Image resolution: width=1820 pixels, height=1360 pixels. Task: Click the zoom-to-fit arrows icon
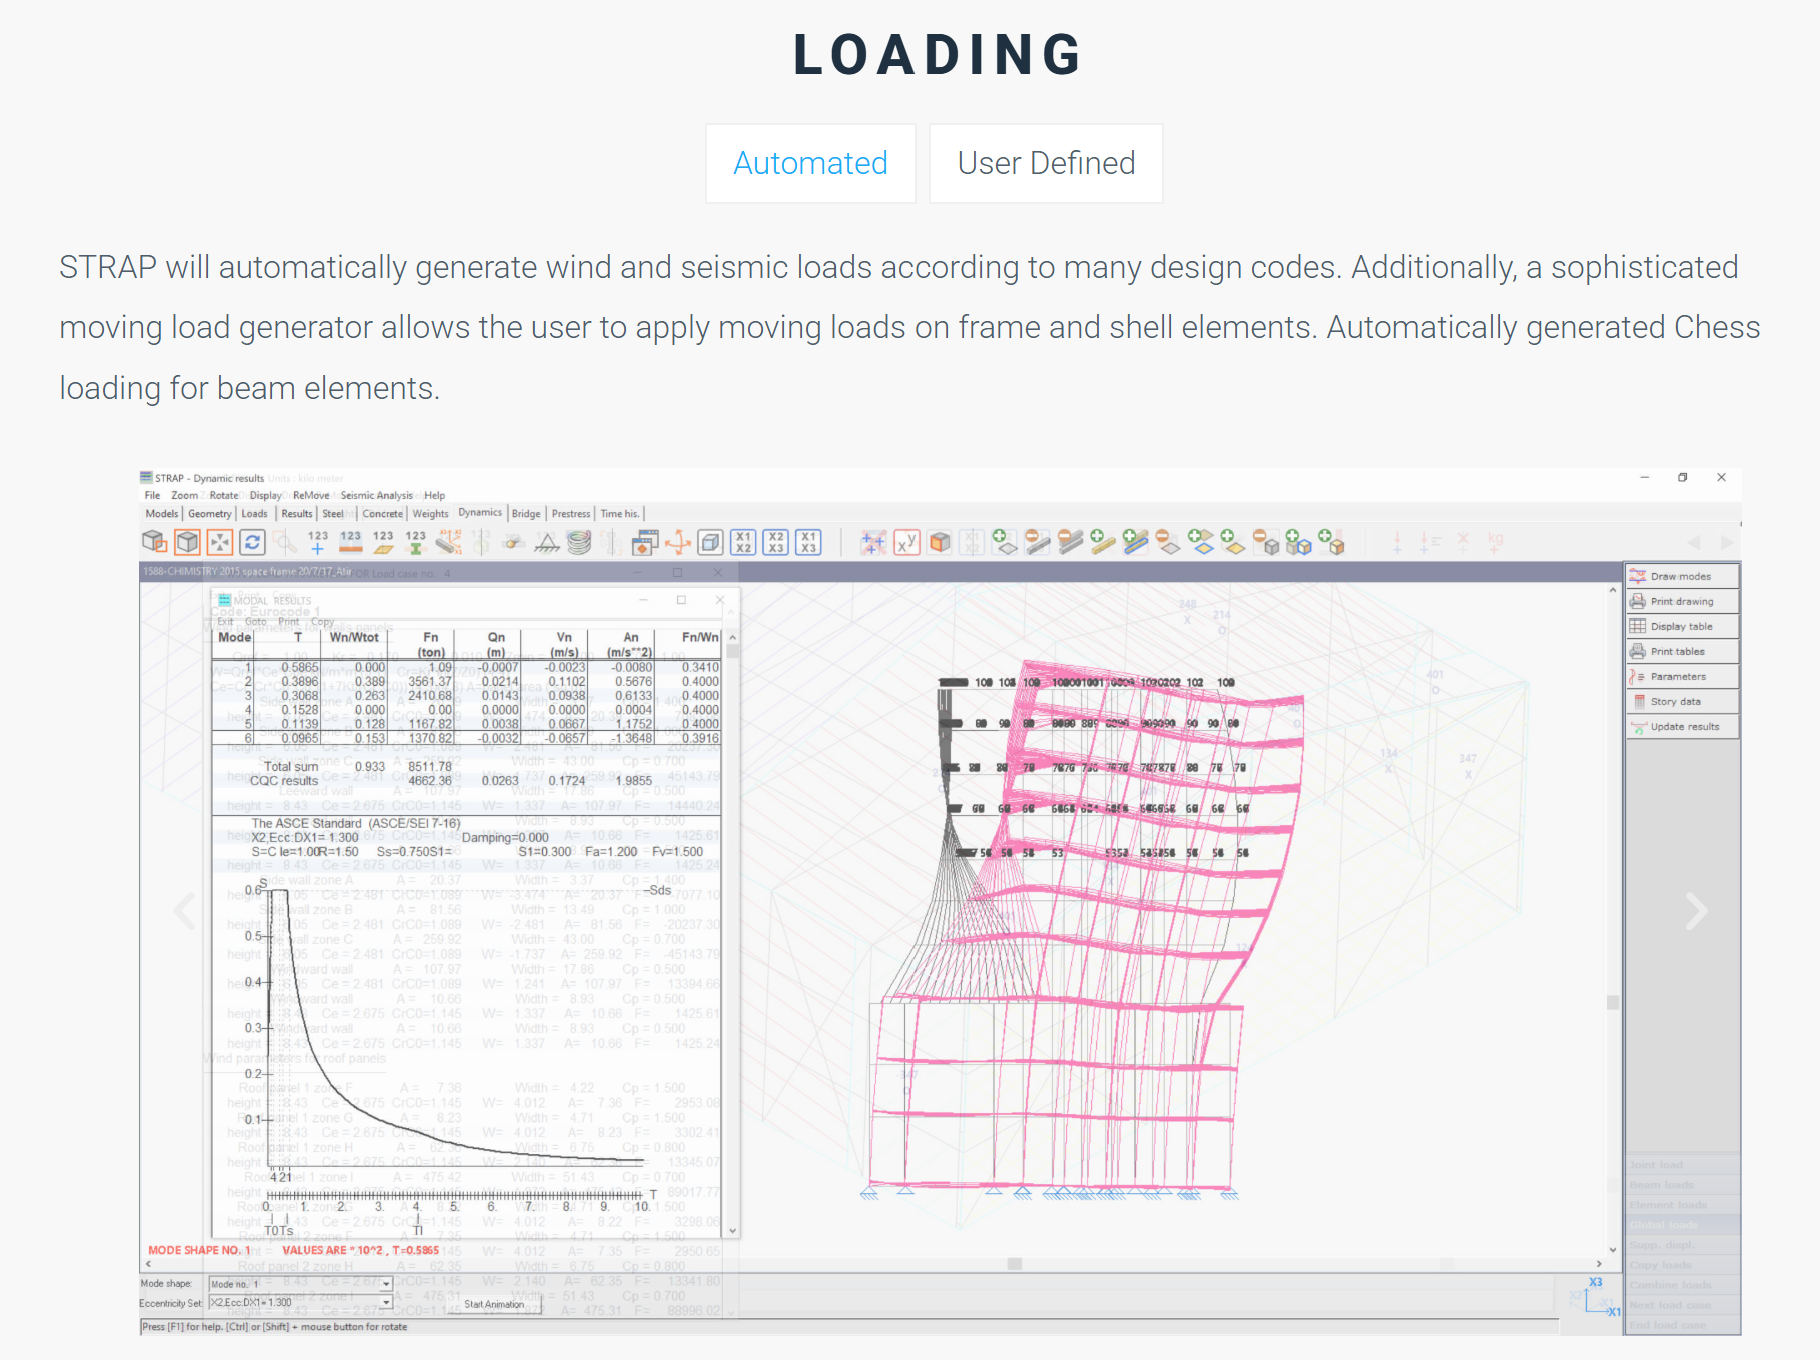click(220, 542)
